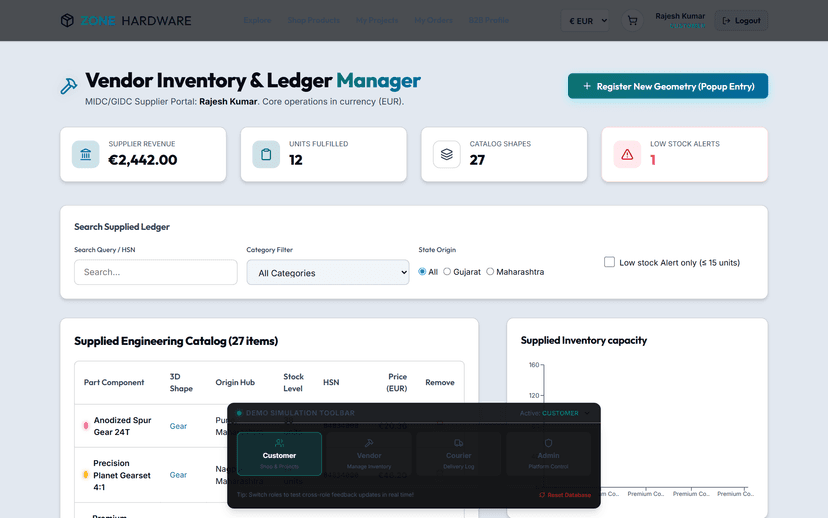Viewport: 828px width, 518px height.
Task: Click the Origin Hub column header
Action: point(235,382)
